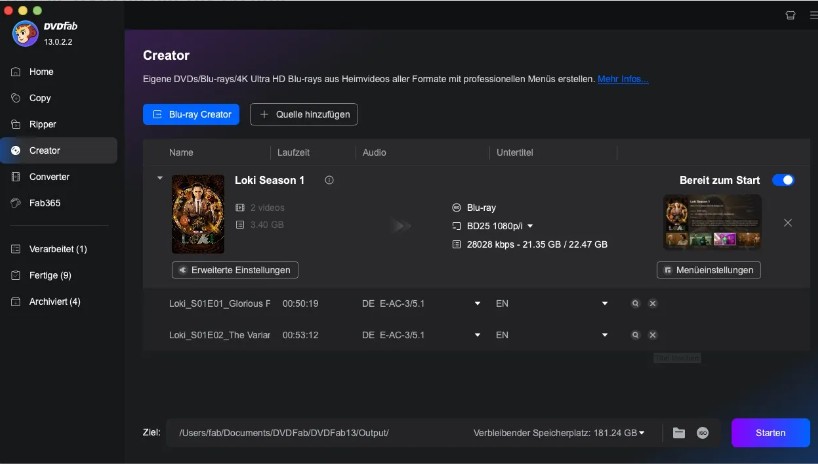The image size is (818, 464).
Task: Click the 00:53:12 runtime value
Action: 300,335
